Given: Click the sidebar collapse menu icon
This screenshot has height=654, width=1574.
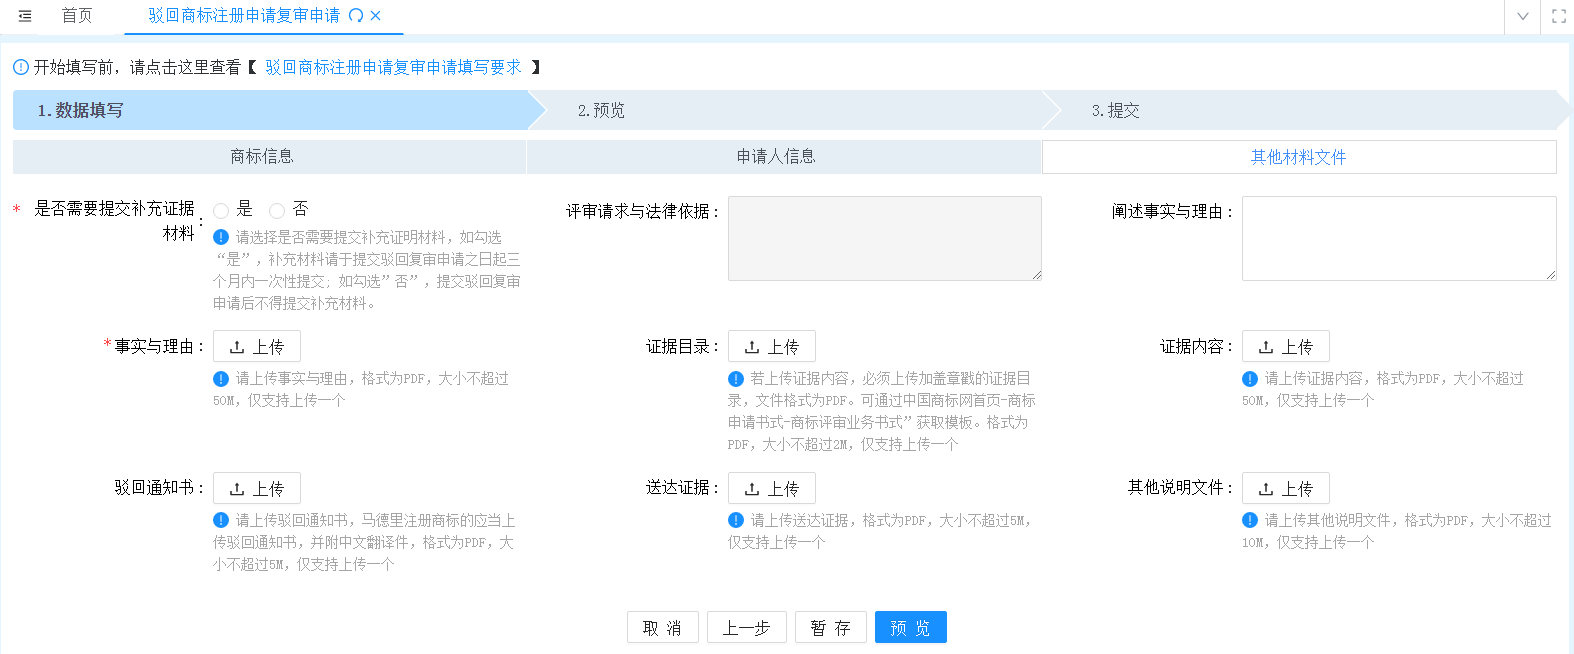Looking at the screenshot, I should 25,16.
